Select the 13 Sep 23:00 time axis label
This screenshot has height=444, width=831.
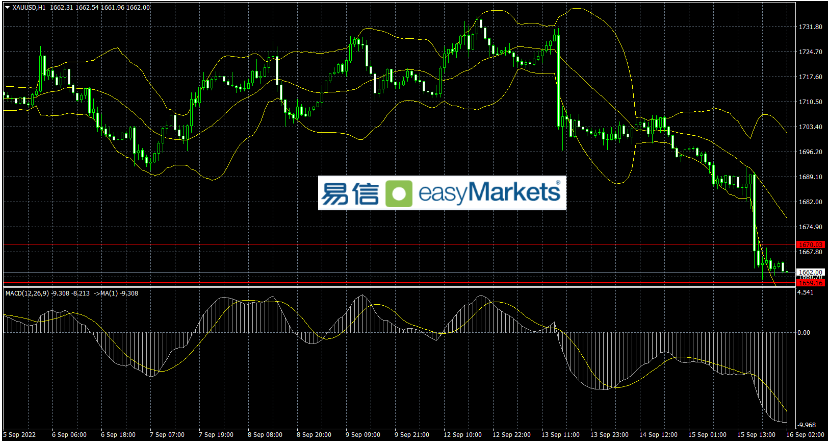pyautogui.click(x=612, y=434)
